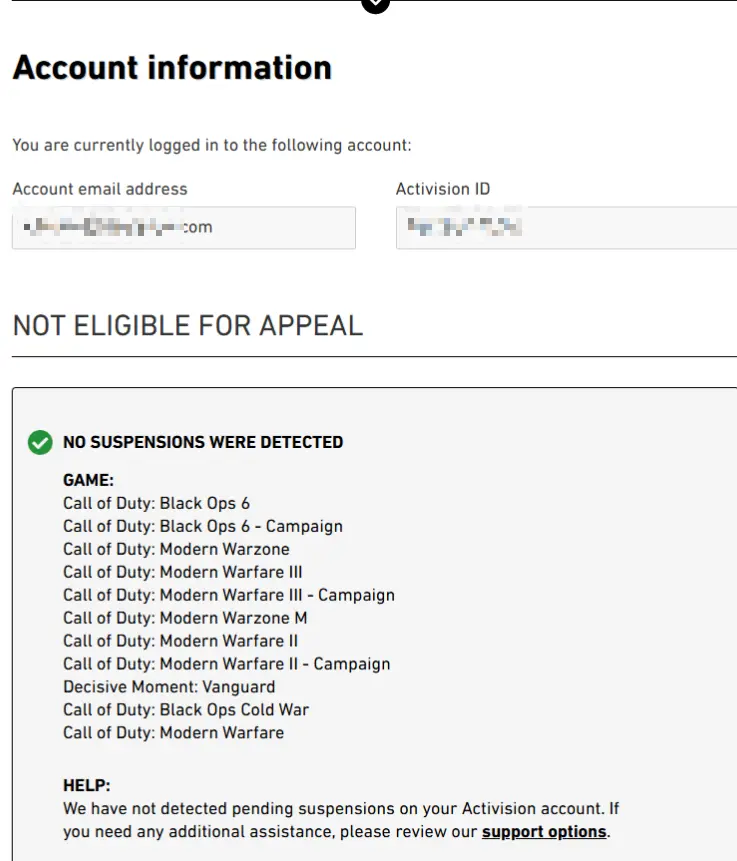Select Black Ops 6 - Campaign entry
This screenshot has width=737, height=861.
click(203, 526)
